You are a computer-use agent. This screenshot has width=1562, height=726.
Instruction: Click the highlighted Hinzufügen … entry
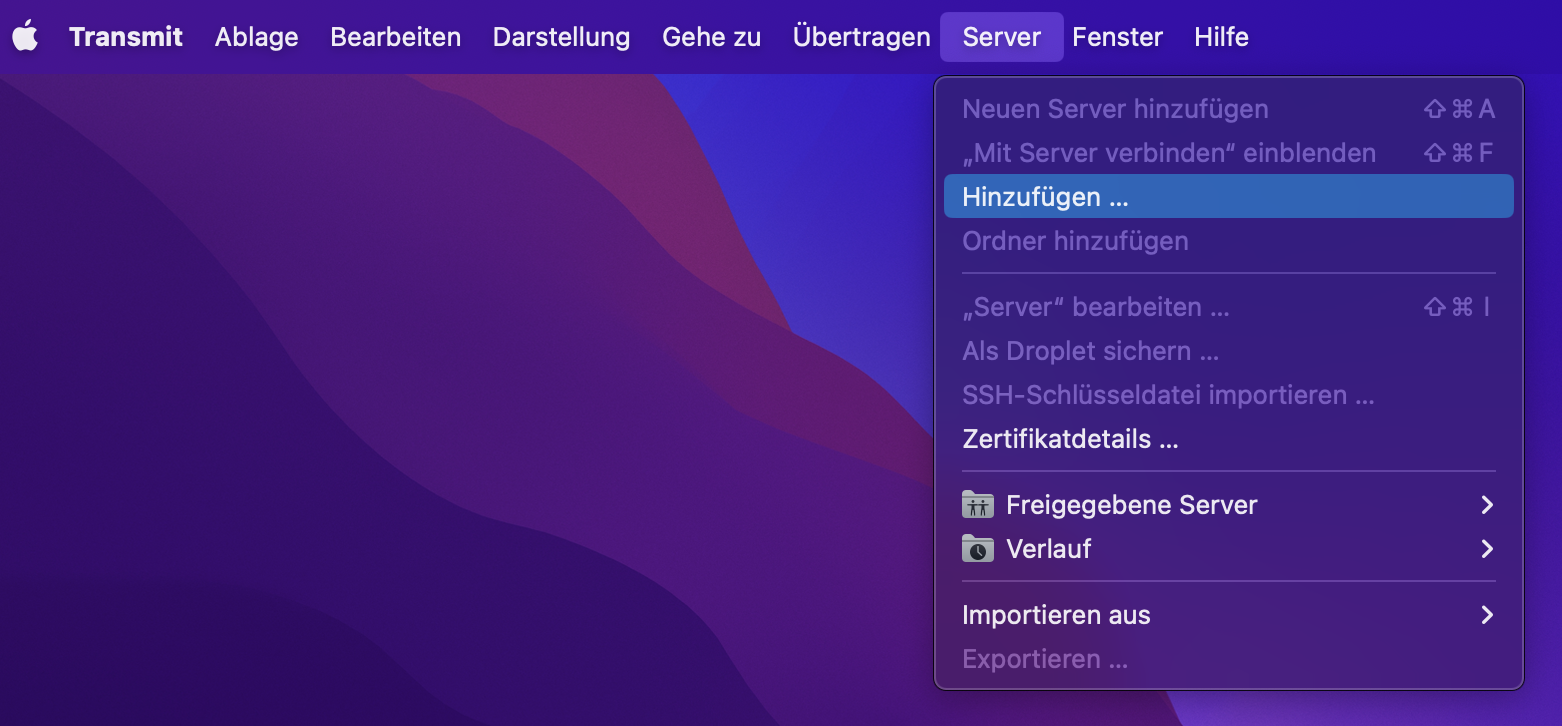click(x=1229, y=197)
